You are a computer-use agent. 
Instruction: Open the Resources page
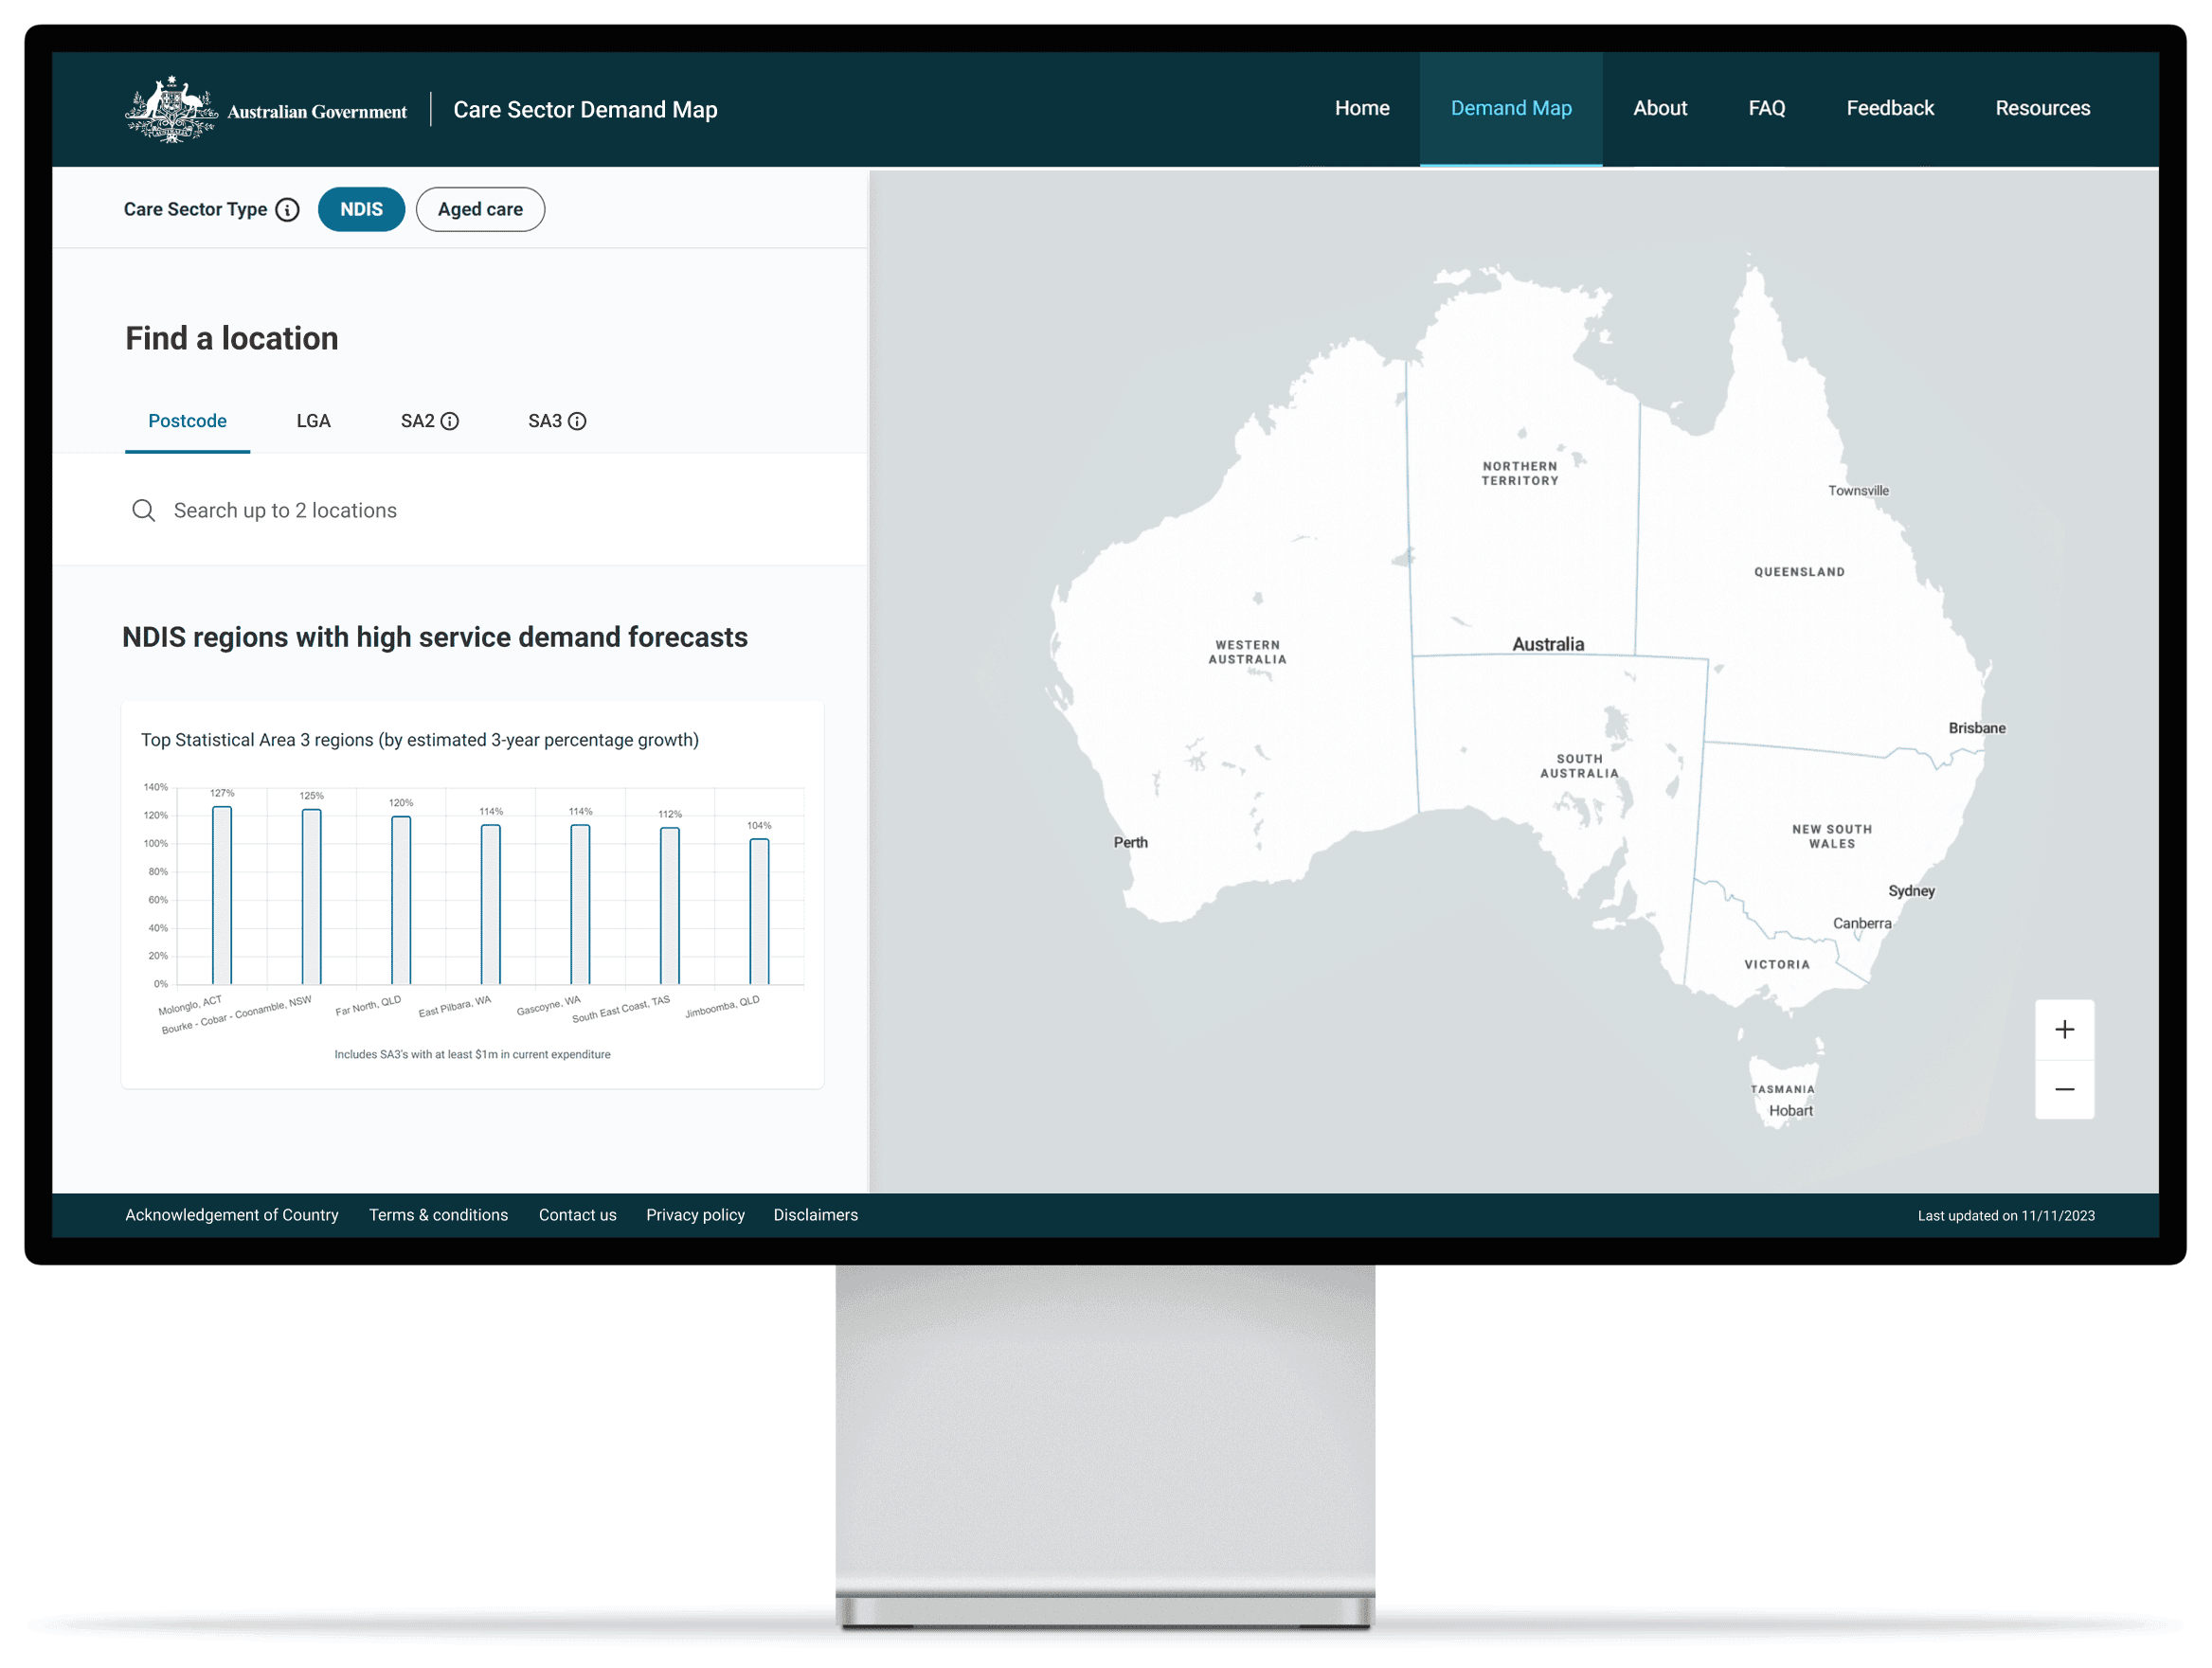pos(2045,107)
